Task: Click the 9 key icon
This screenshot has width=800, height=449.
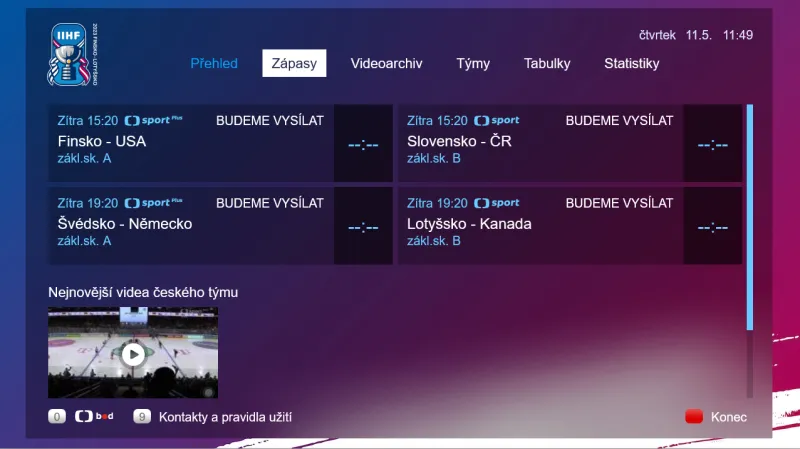Action: (142, 417)
